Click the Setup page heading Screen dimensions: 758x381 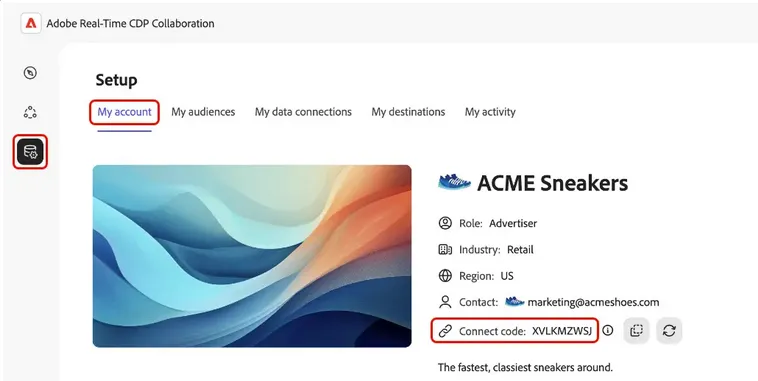(116, 80)
